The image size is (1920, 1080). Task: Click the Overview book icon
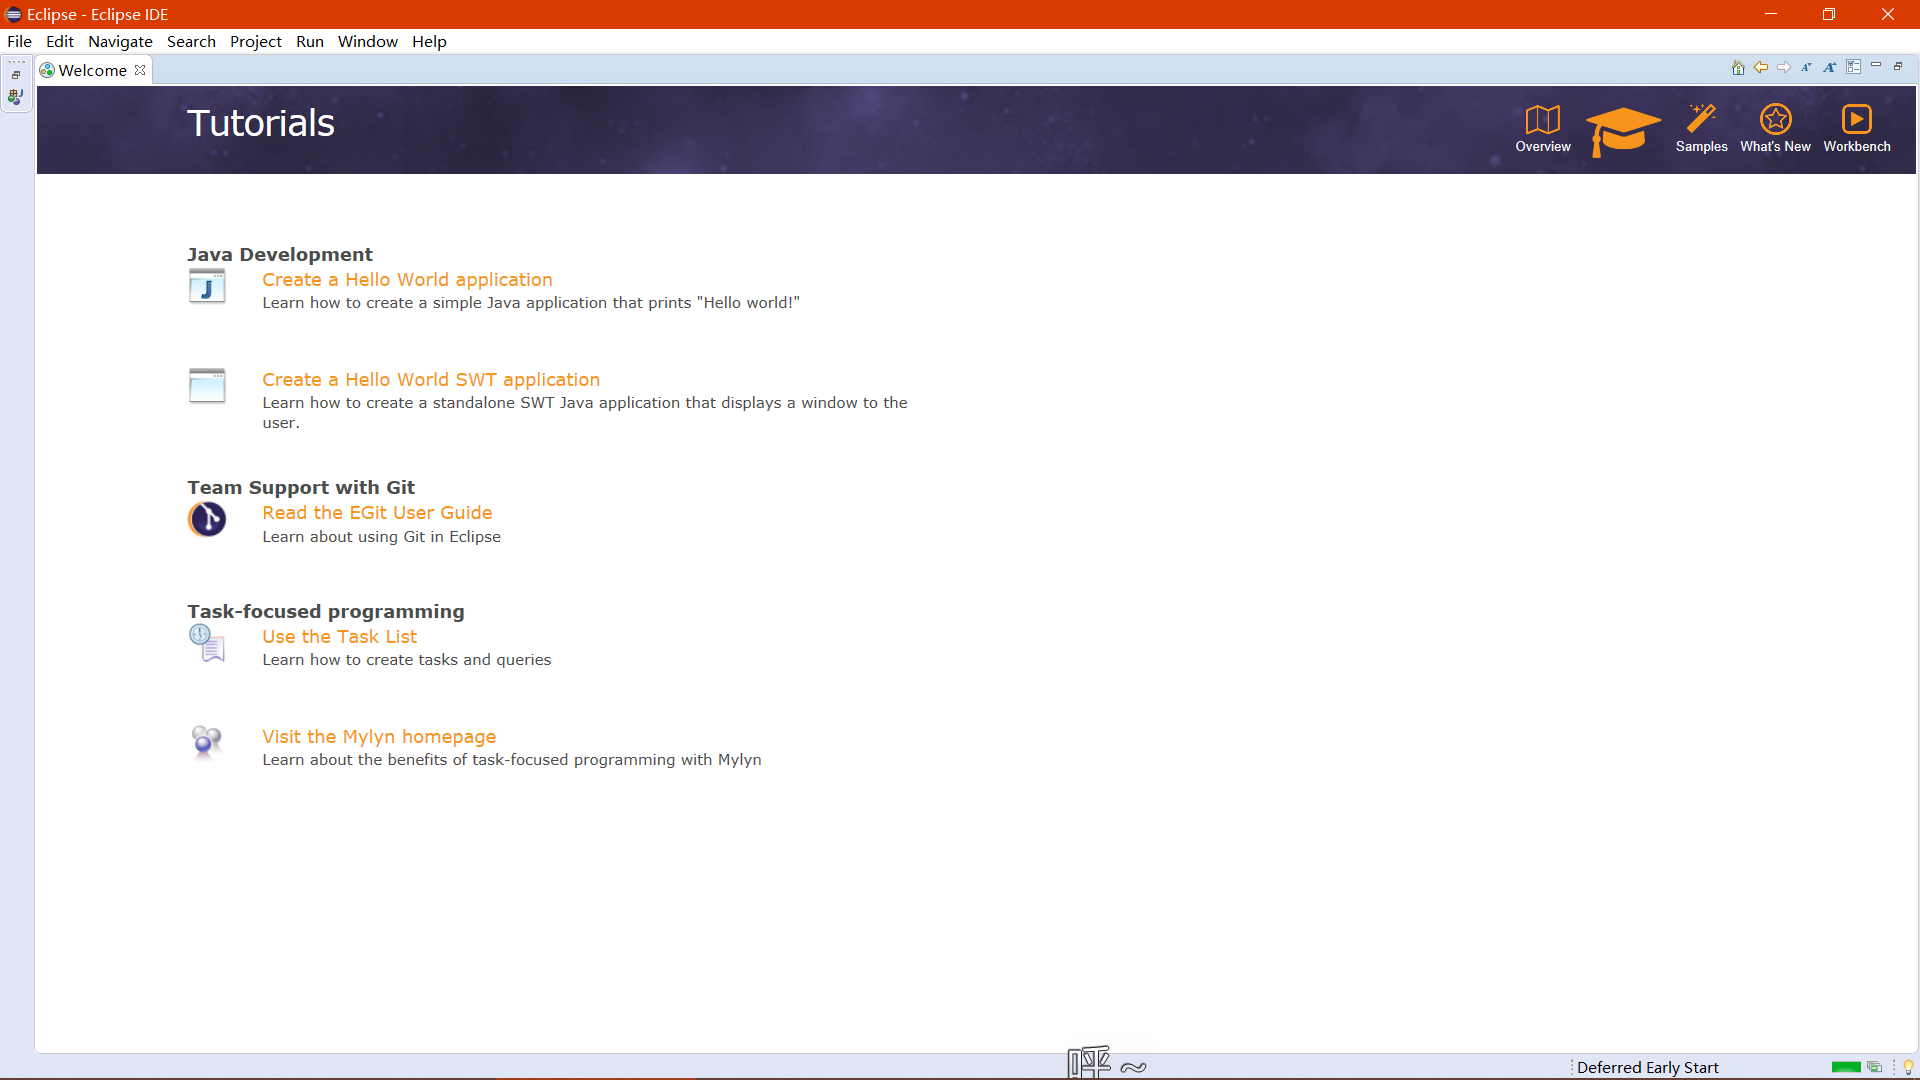(1542, 120)
